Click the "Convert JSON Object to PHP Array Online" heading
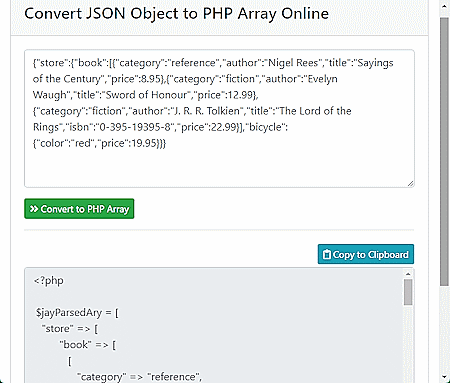 (x=177, y=14)
